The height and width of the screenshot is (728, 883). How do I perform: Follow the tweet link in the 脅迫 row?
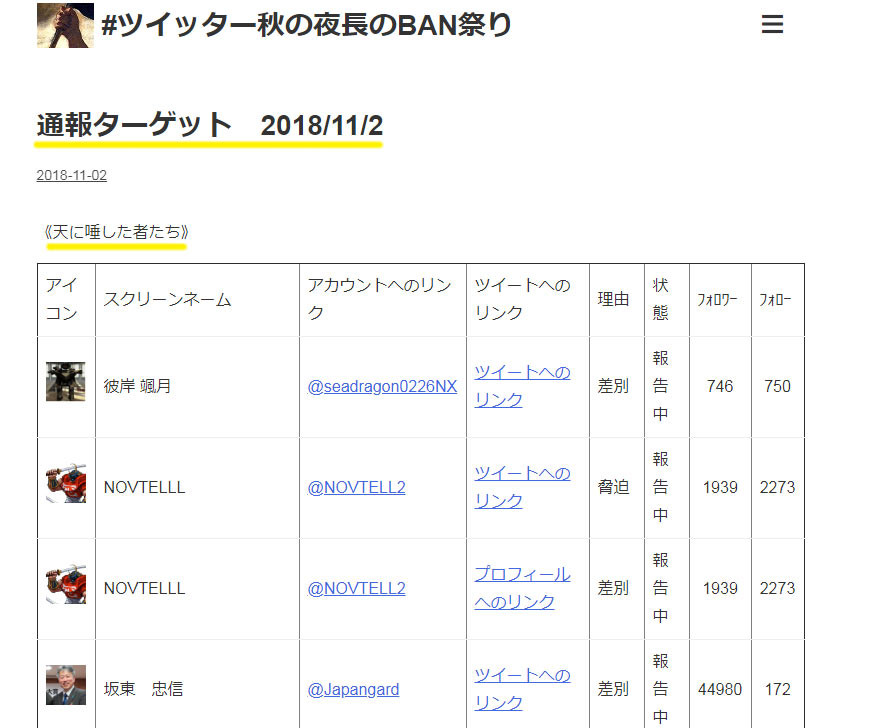(522, 487)
